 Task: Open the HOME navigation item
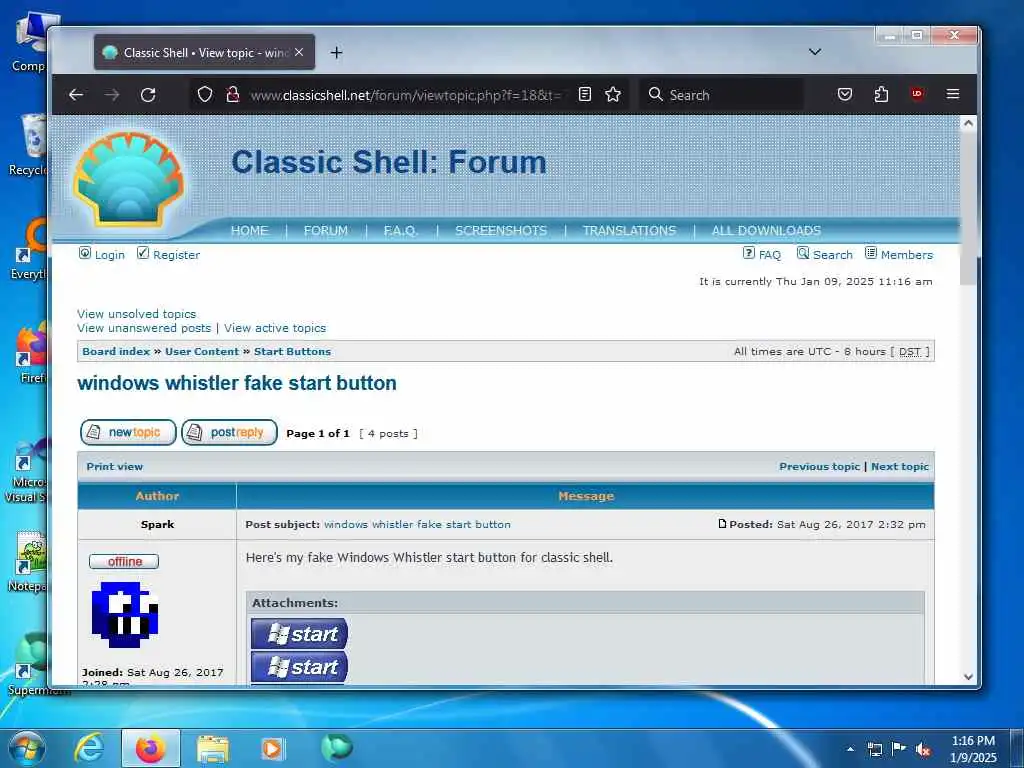point(249,231)
